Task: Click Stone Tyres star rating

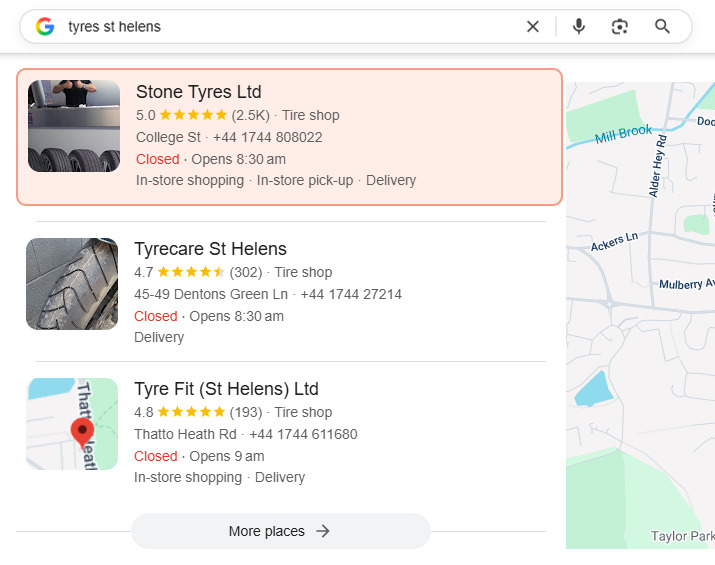Action: [193, 115]
